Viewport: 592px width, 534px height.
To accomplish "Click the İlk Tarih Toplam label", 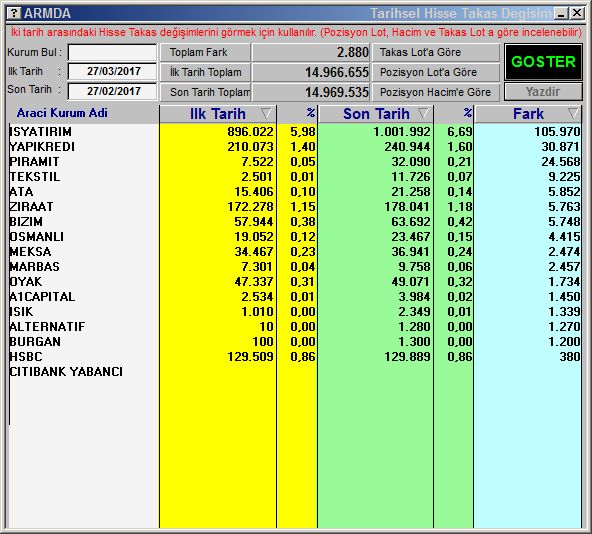I will [205, 72].
